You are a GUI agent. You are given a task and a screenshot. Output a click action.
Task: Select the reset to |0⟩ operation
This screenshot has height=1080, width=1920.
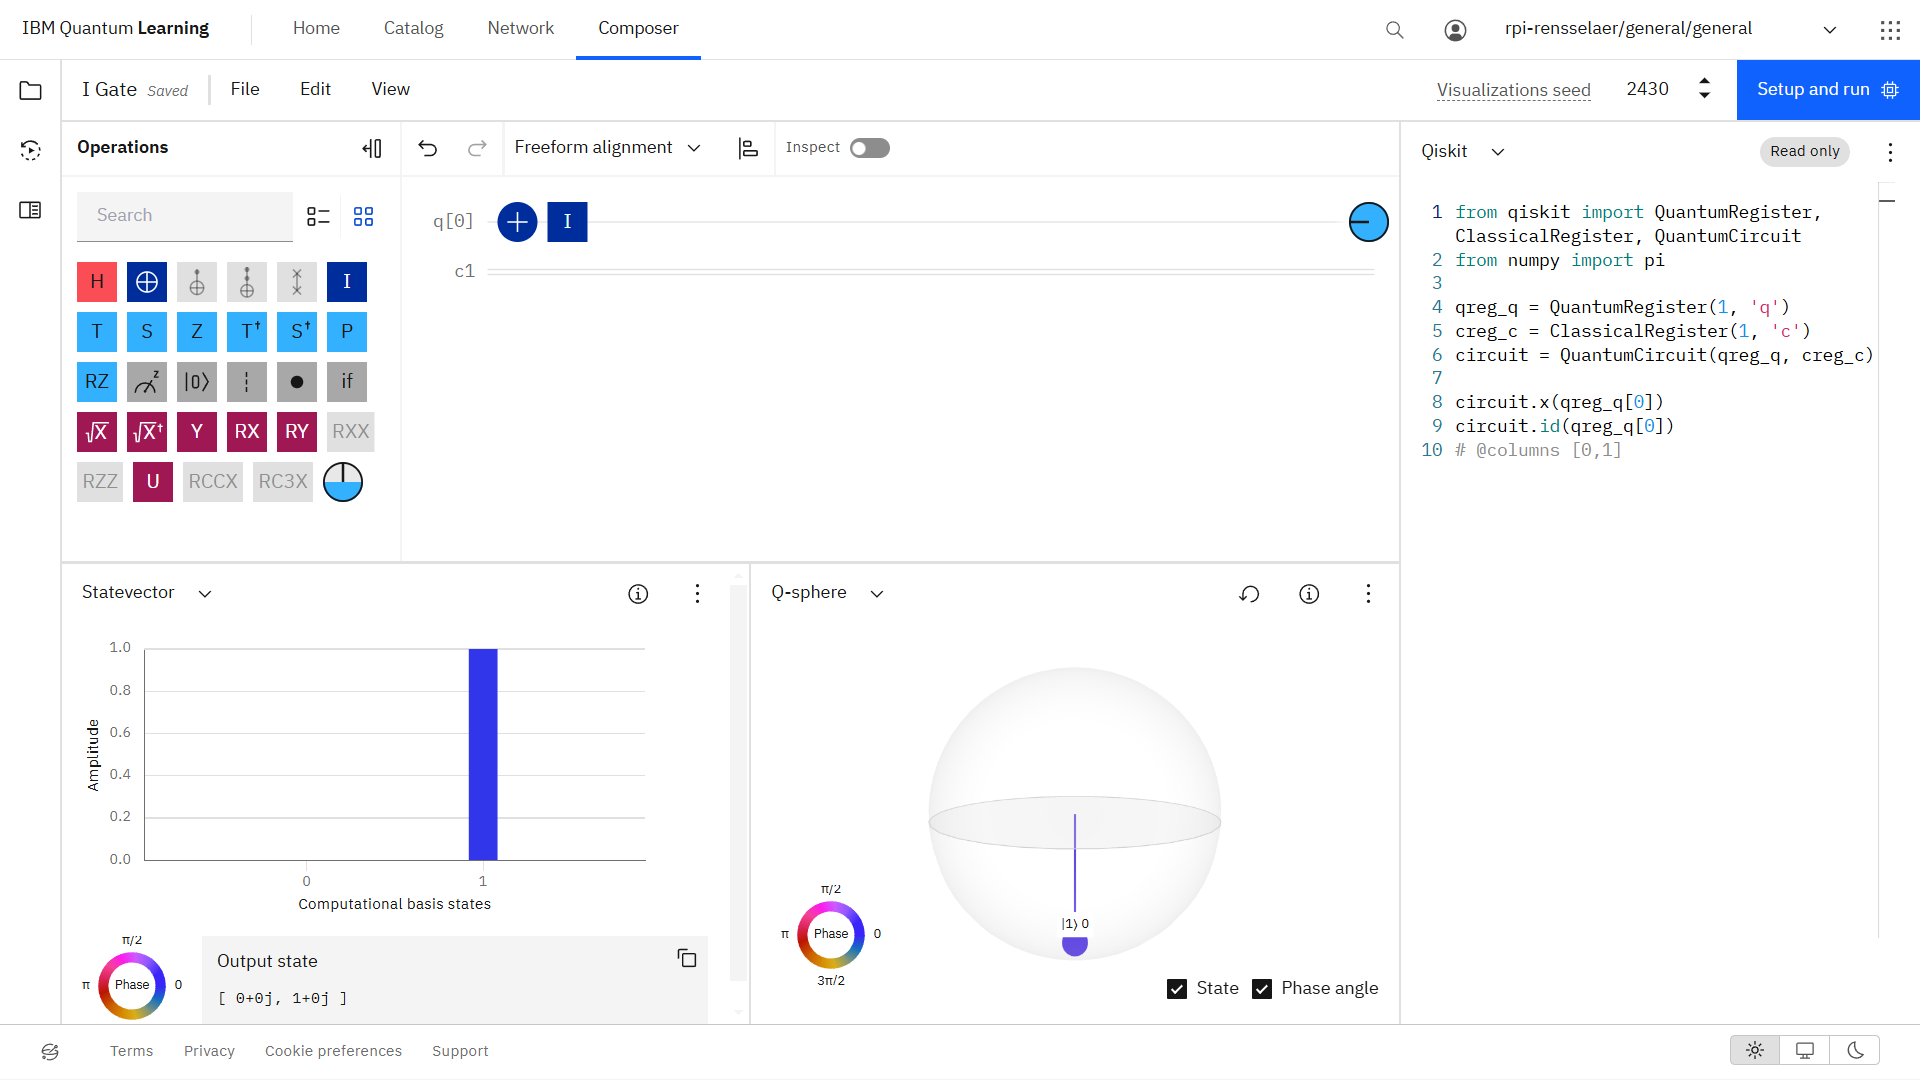pos(197,382)
